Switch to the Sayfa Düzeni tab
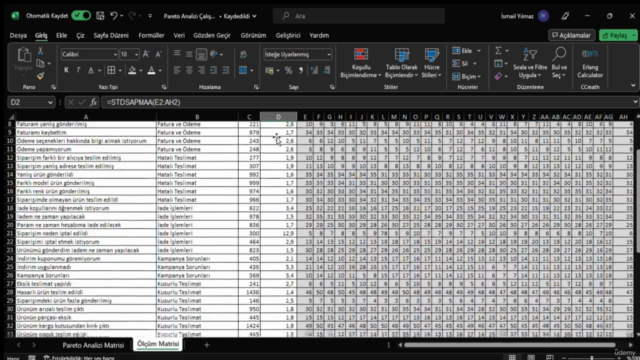The width and height of the screenshot is (640, 360). coord(111,36)
